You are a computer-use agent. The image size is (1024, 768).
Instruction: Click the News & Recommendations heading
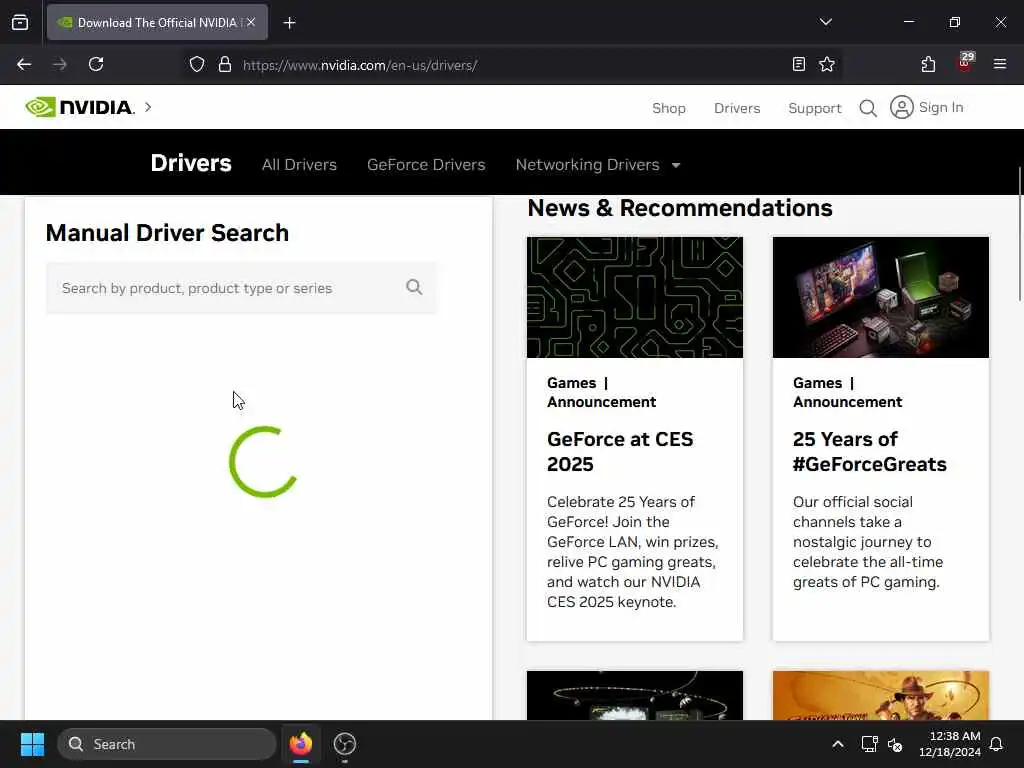pyautogui.click(x=680, y=208)
